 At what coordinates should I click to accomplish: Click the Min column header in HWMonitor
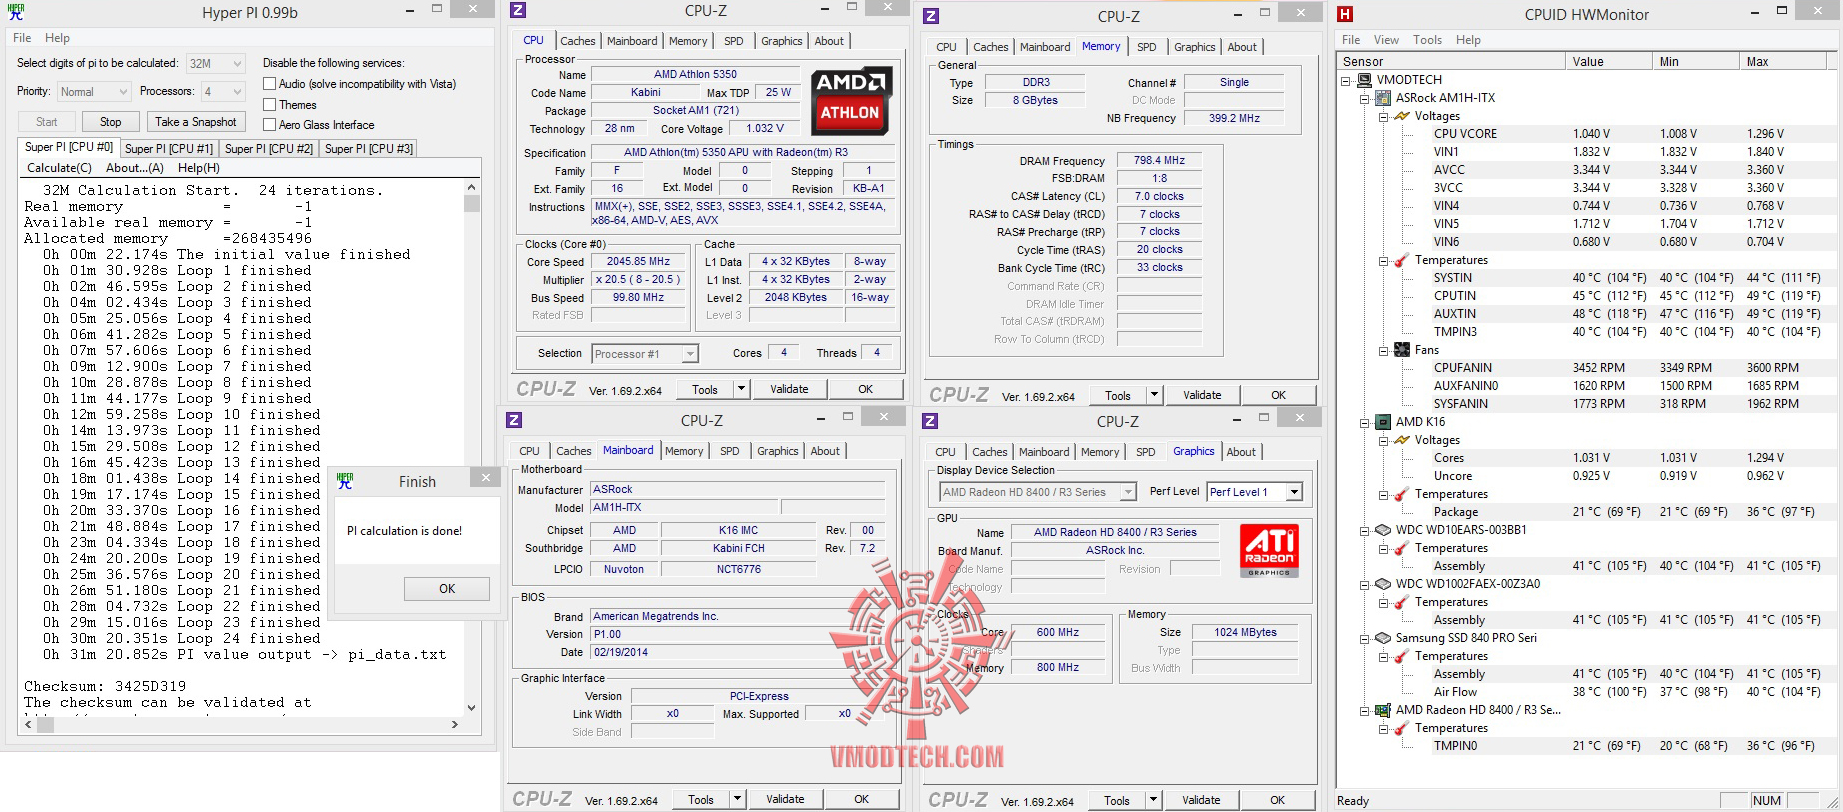1696,62
